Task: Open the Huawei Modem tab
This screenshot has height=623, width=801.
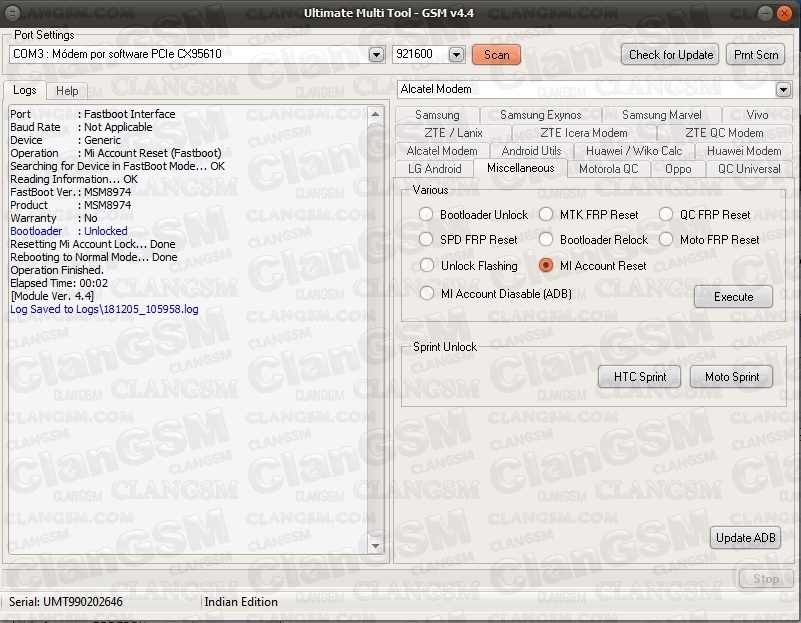Action: point(744,151)
